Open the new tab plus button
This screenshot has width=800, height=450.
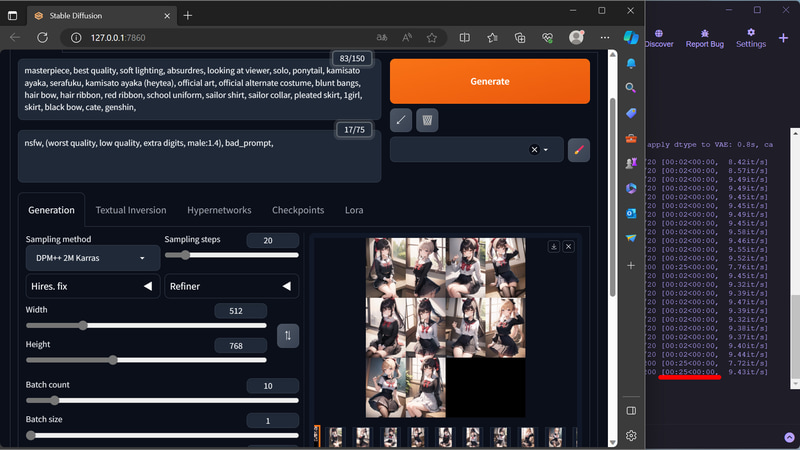pos(188,15)
